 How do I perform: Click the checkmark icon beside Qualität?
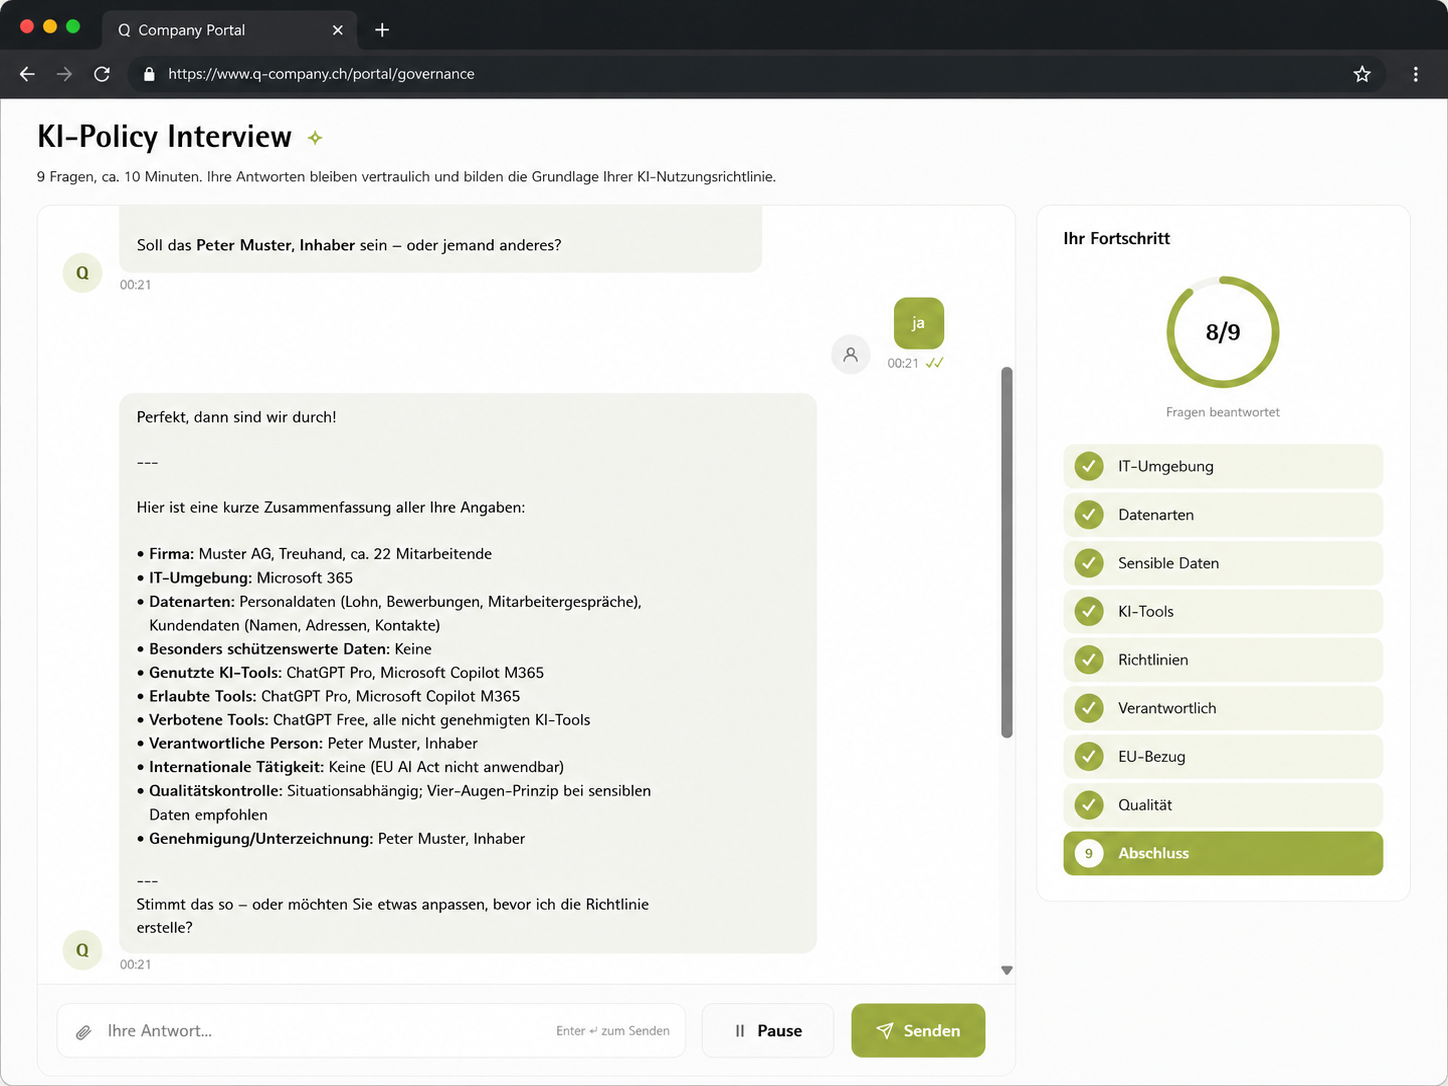(x=1089, y=805)
